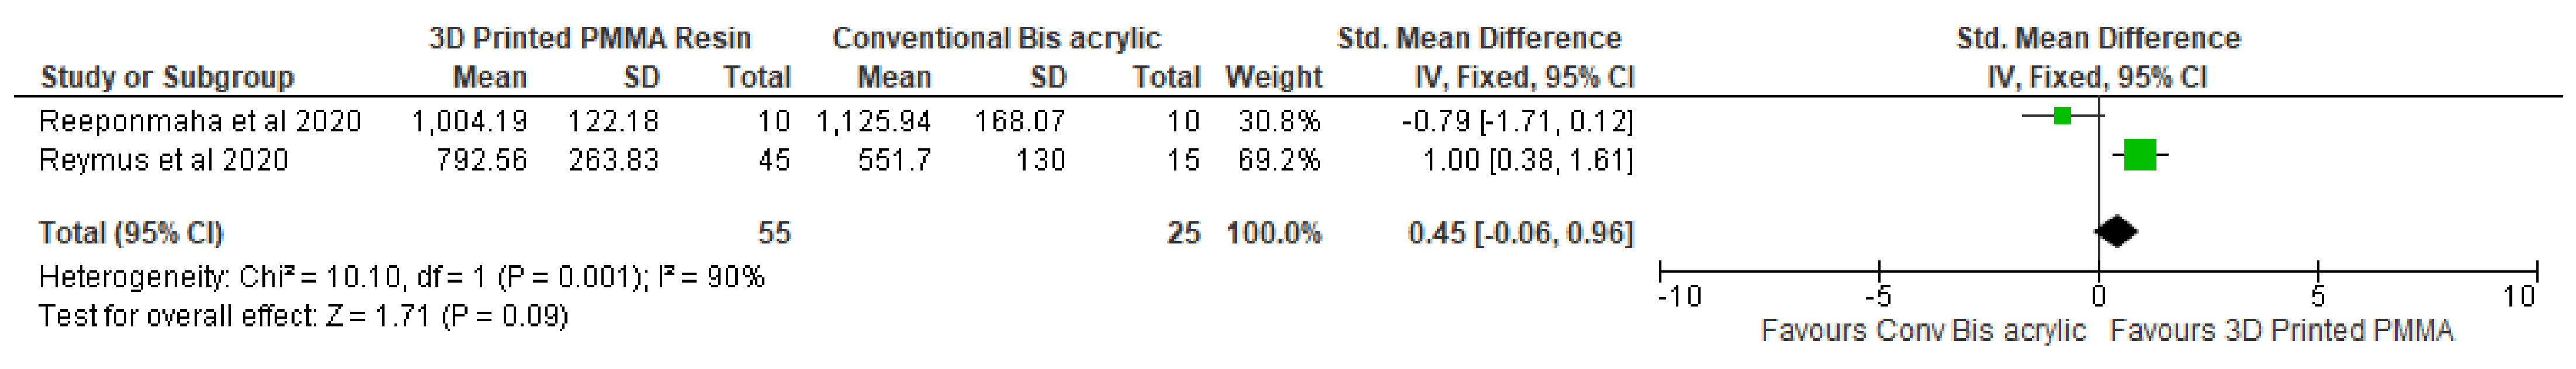
Task: Click the Weight column header
Action: (1273, 77)
